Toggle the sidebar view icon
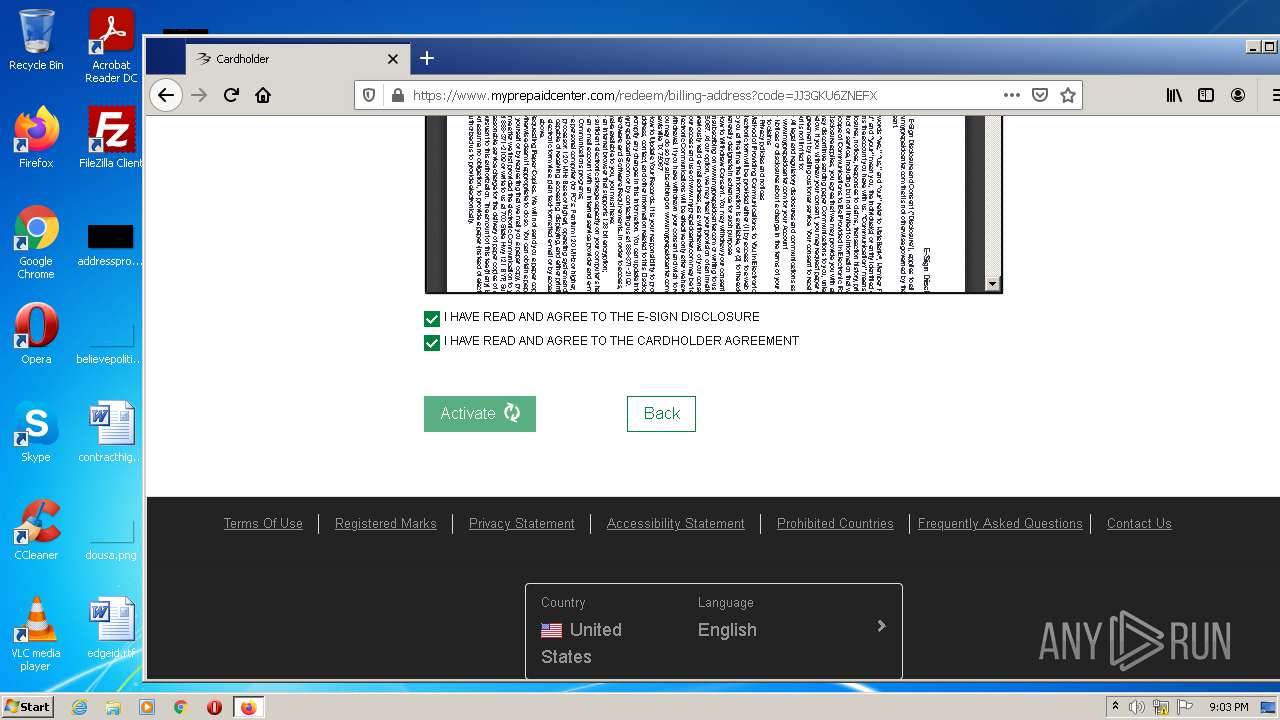Screen dimensions: 1280x720 (x=1206, y=95)
